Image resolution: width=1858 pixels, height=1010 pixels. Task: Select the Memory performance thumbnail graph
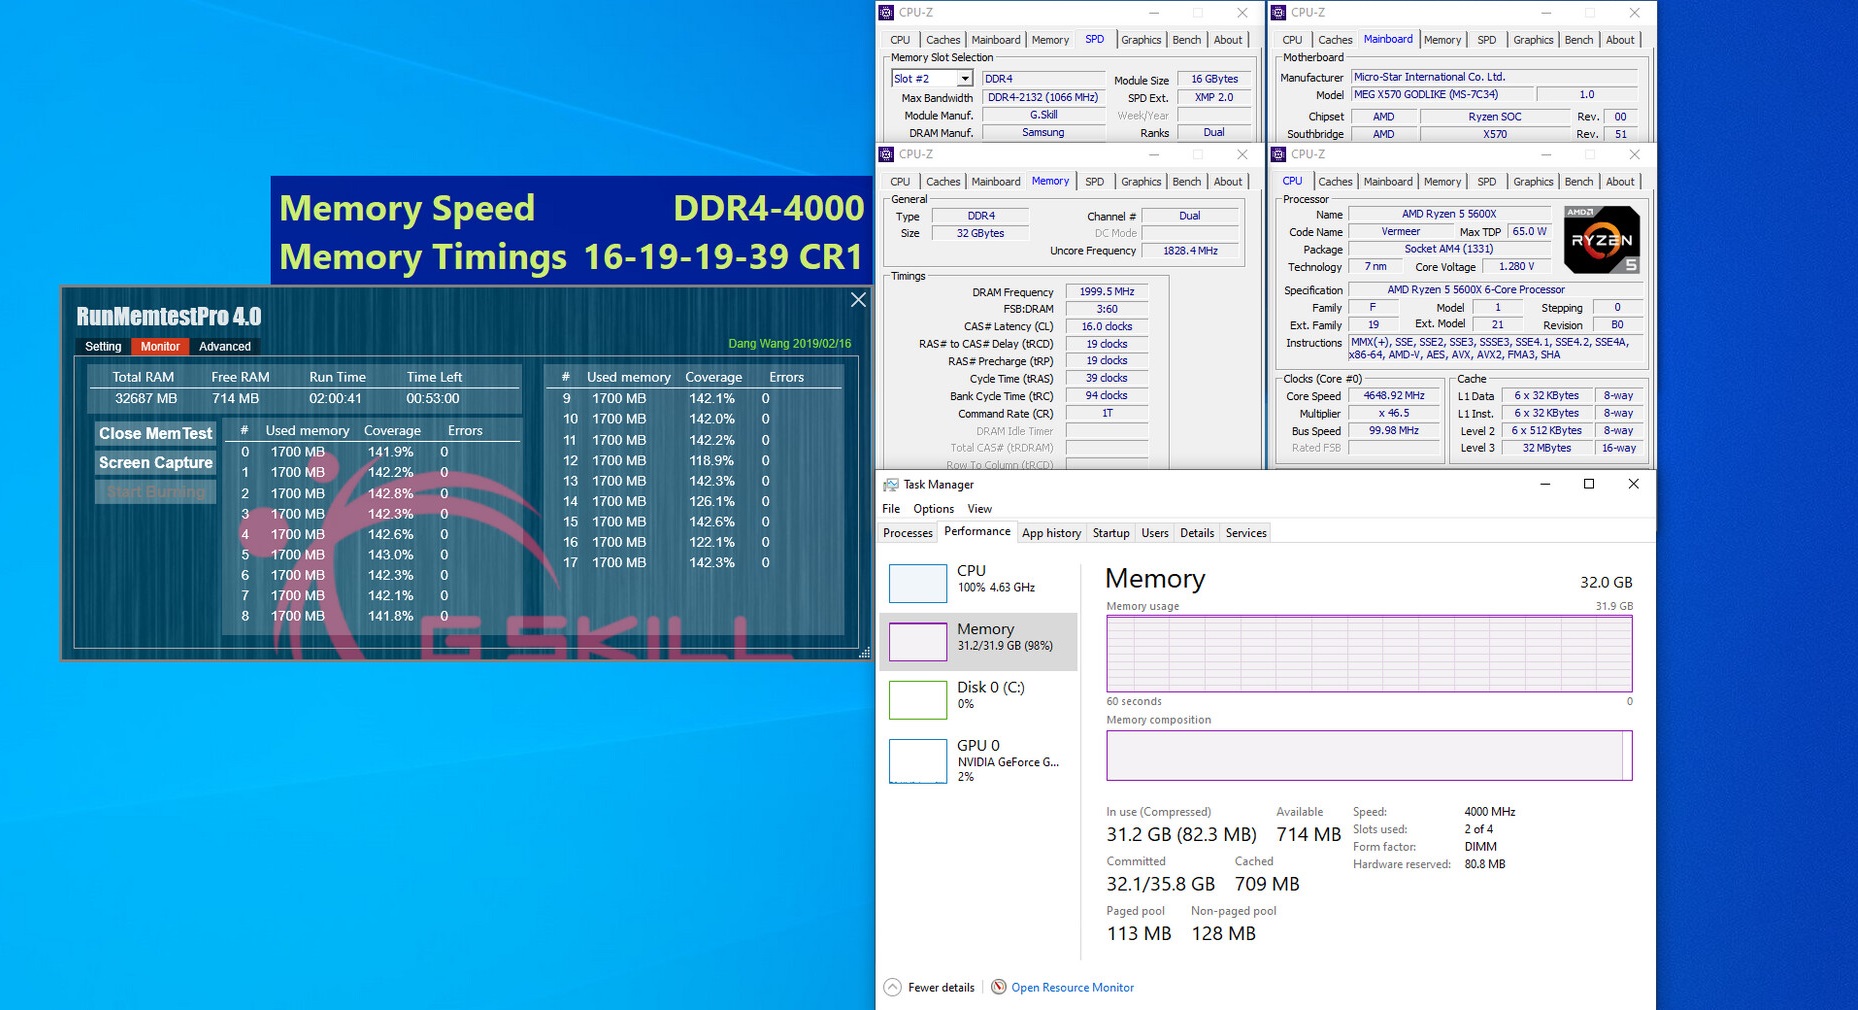coord(918,641)
